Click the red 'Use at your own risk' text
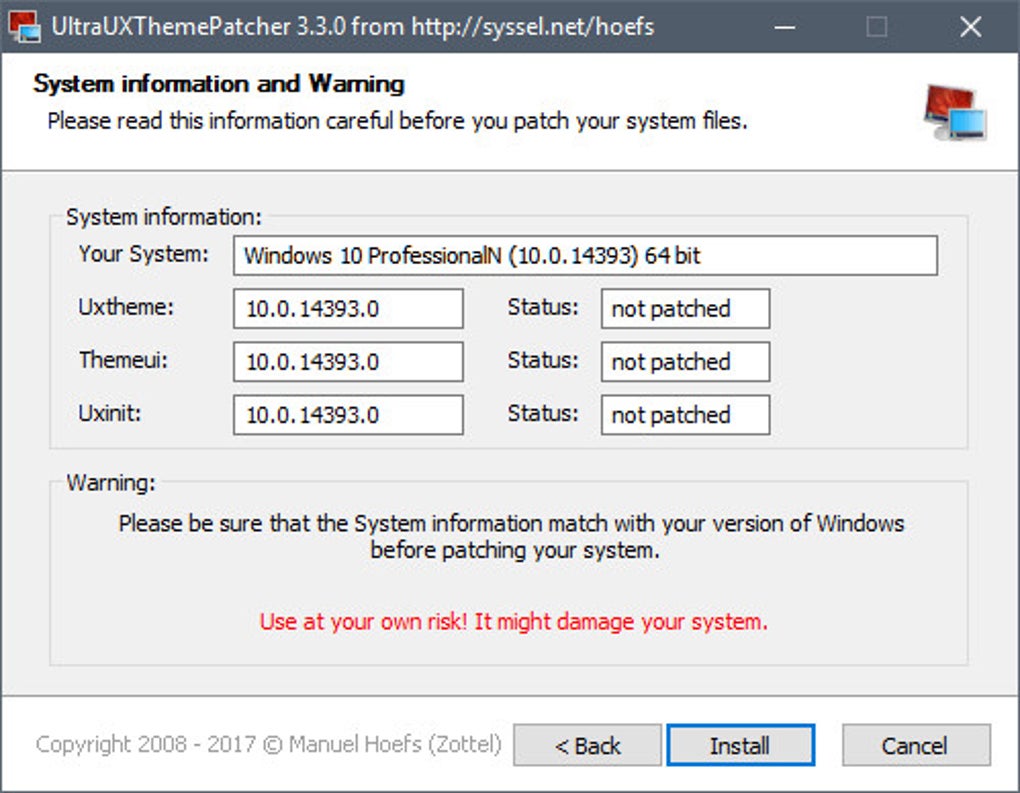Screen dimensions: 1020x793 (513, 621)
